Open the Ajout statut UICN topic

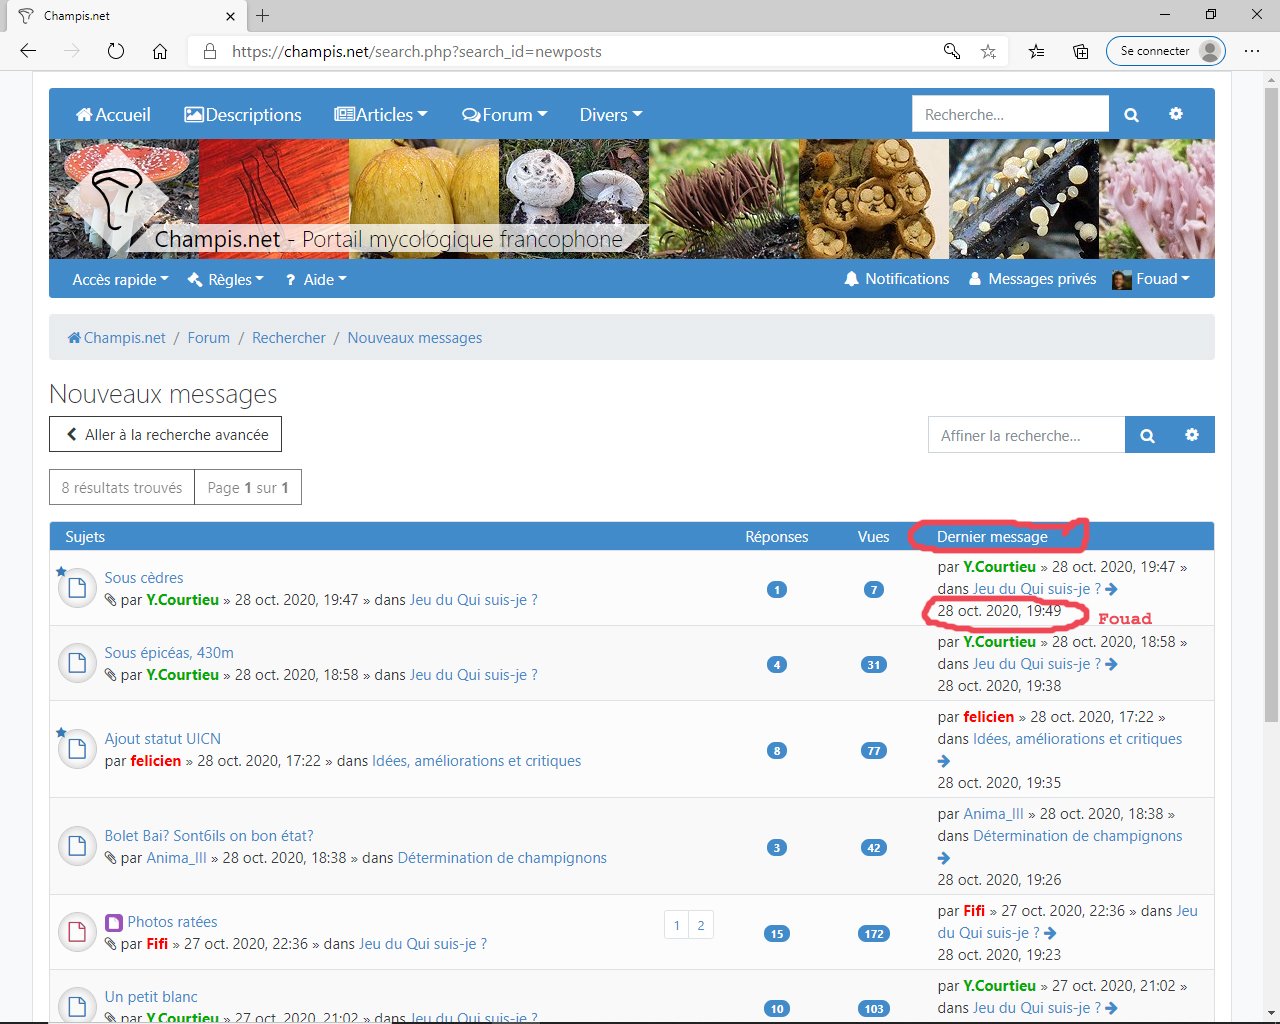(162, 739)
